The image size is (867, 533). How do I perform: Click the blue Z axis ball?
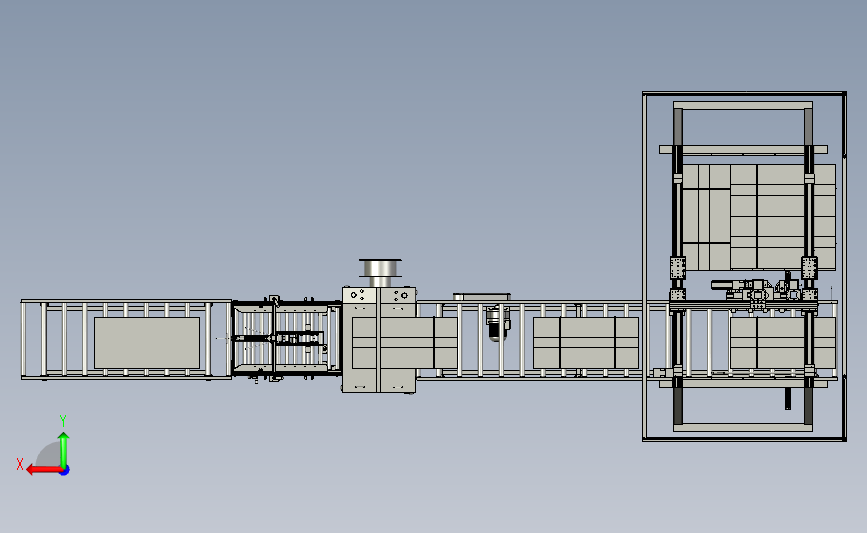(x=65, y=471)
